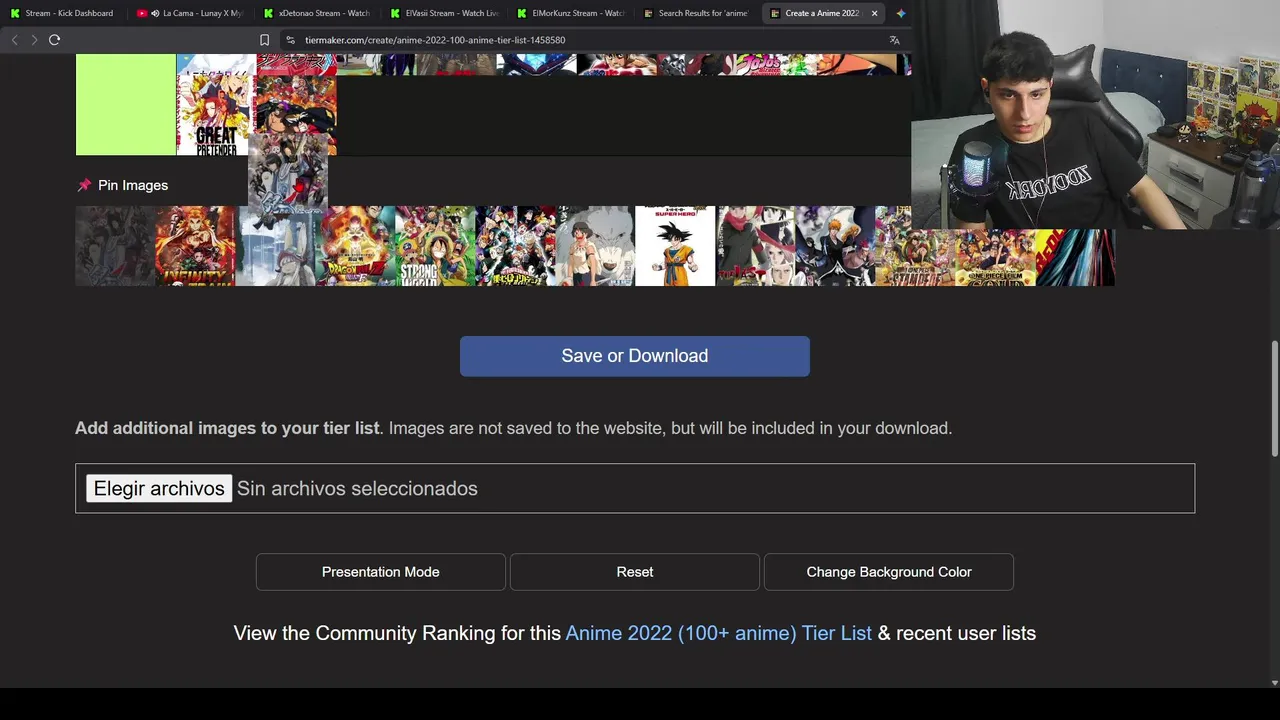Screen dimensions: 1280x720
Task: Bookmark this page with the bookmark icon
Action: 264,40
